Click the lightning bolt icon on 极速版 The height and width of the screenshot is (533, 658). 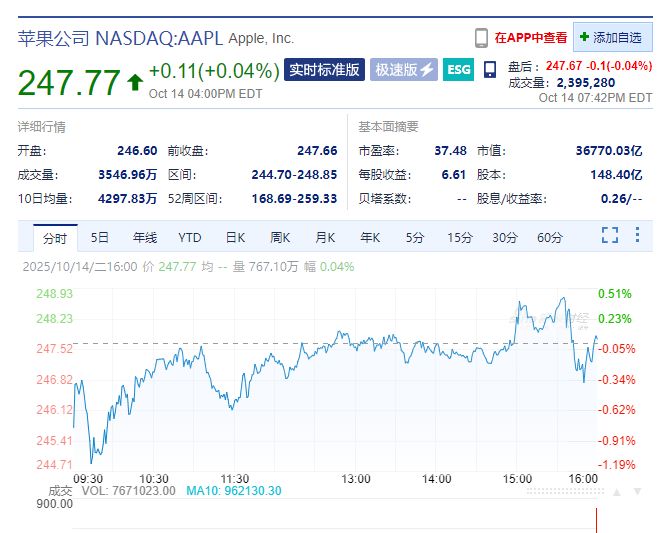click(427, 70)
